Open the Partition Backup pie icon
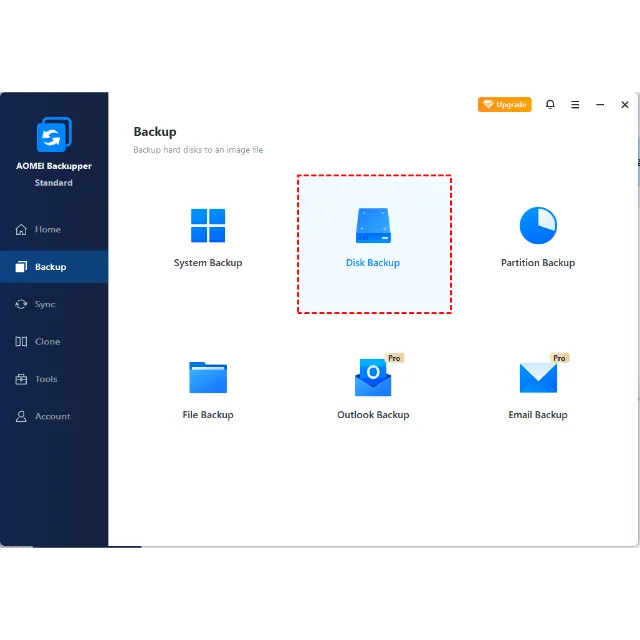 point(538,226)
